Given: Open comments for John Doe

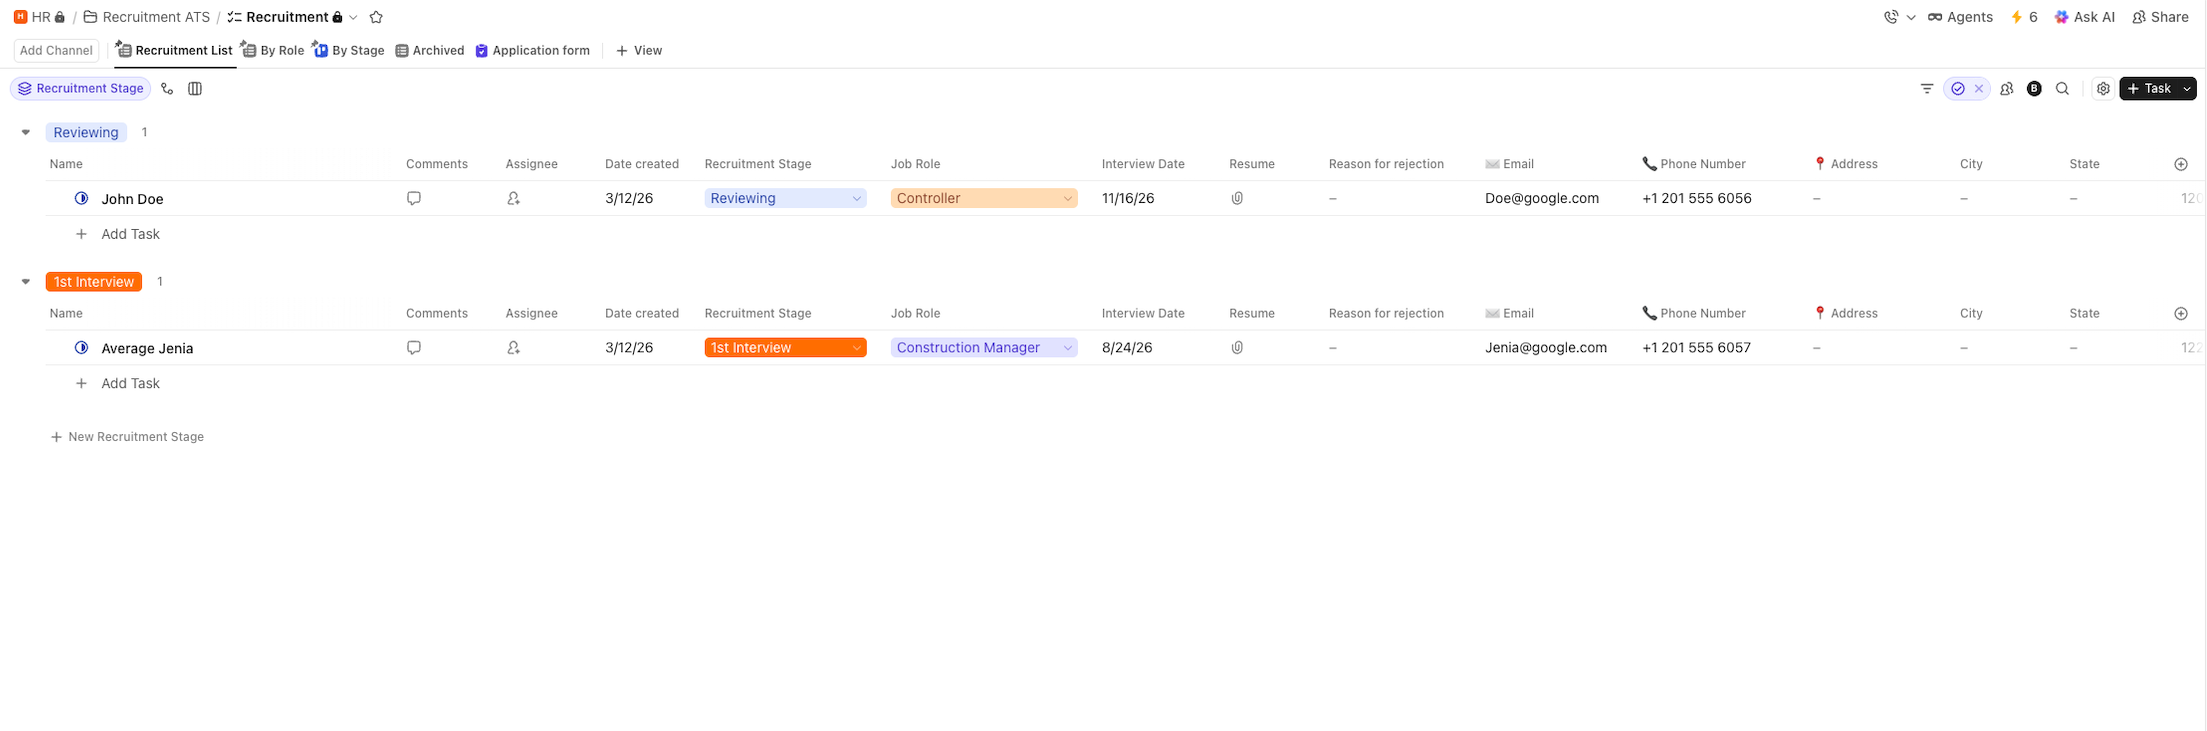Looking at the screenshot, I should [x=414, y=198].
